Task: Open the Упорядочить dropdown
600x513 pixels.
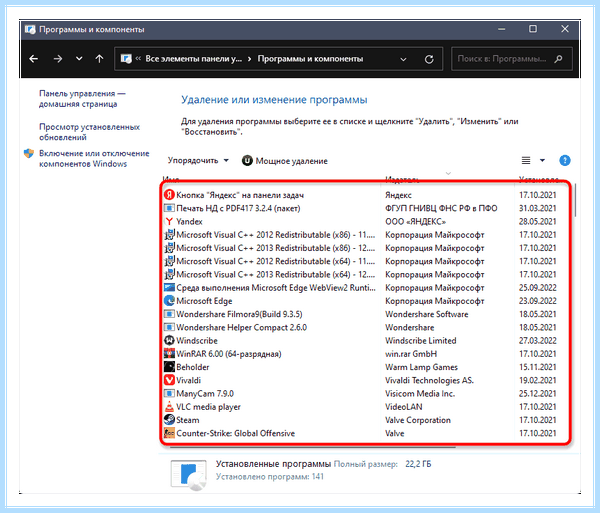Action: pyautogui.click(x=198, y=161)
